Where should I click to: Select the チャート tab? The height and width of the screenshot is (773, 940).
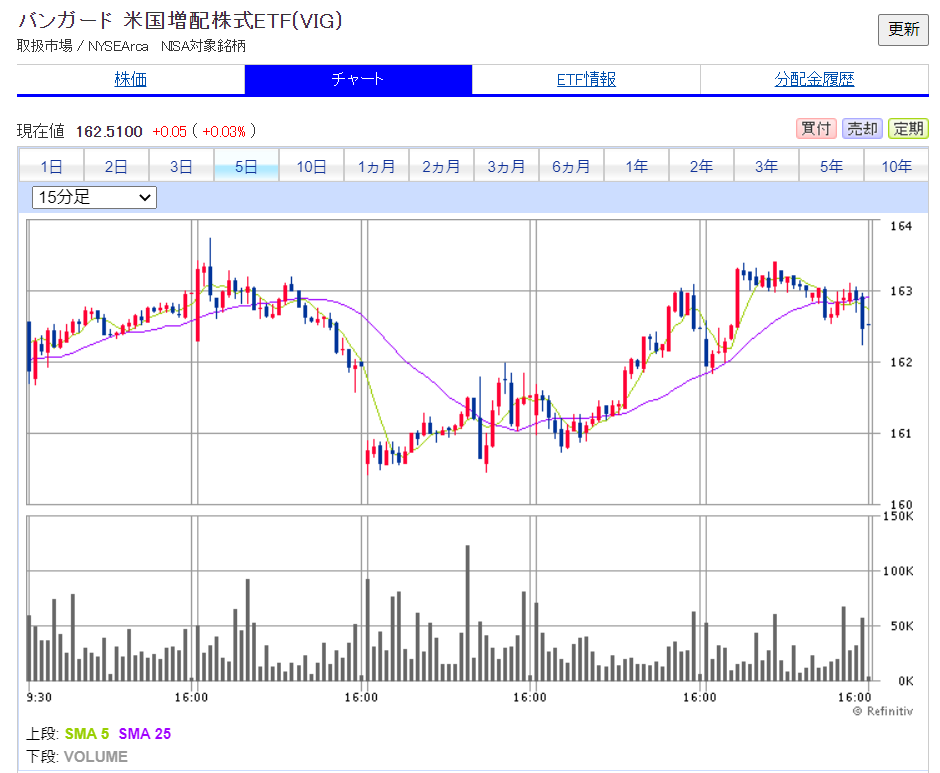coord(358,79)
